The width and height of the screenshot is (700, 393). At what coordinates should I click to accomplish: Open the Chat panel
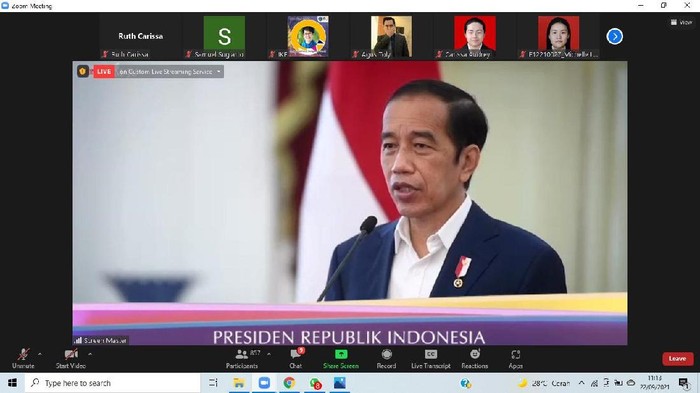point(296,359)
